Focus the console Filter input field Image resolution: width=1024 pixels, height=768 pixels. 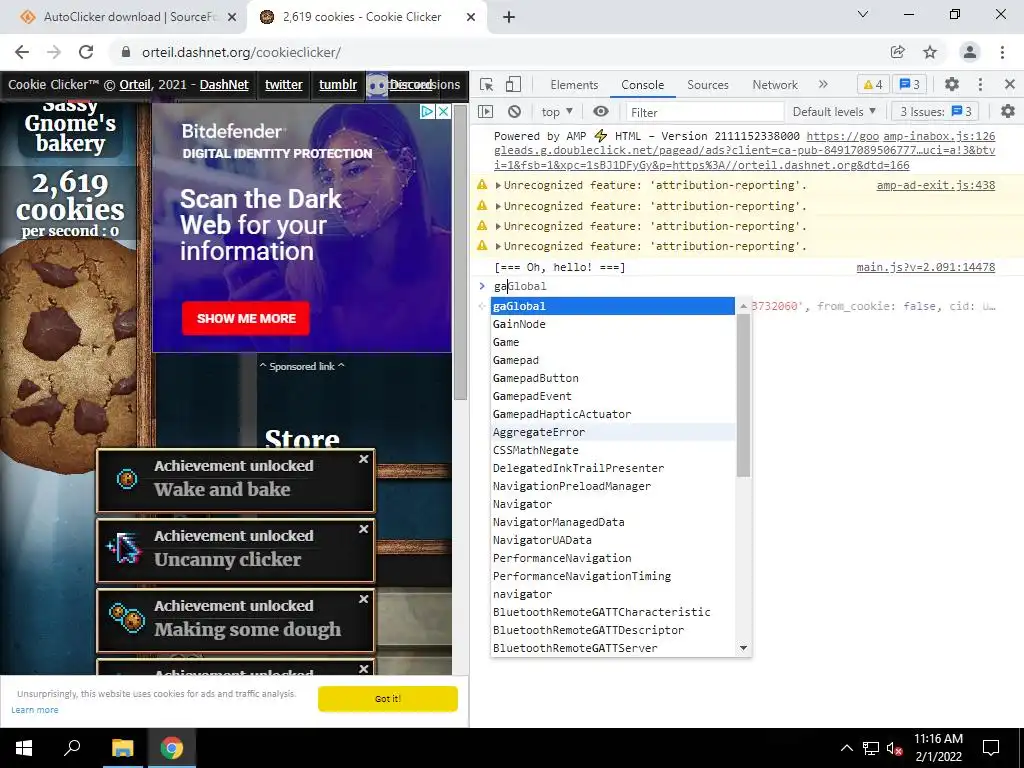tap(705, 112)
